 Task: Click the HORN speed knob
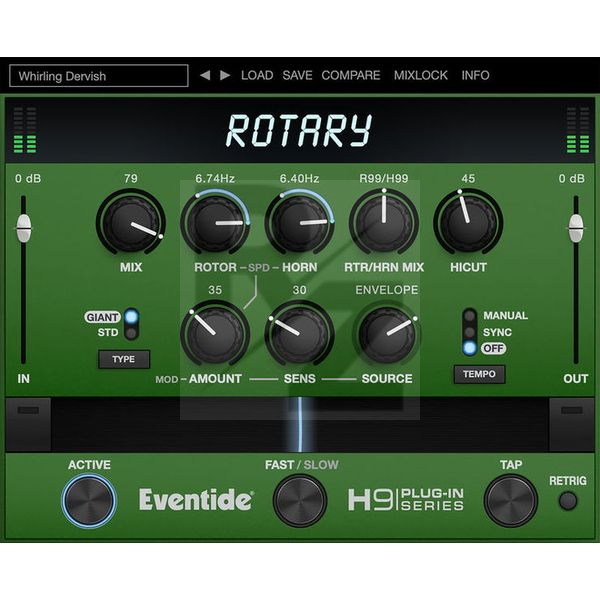coord(300,223)
